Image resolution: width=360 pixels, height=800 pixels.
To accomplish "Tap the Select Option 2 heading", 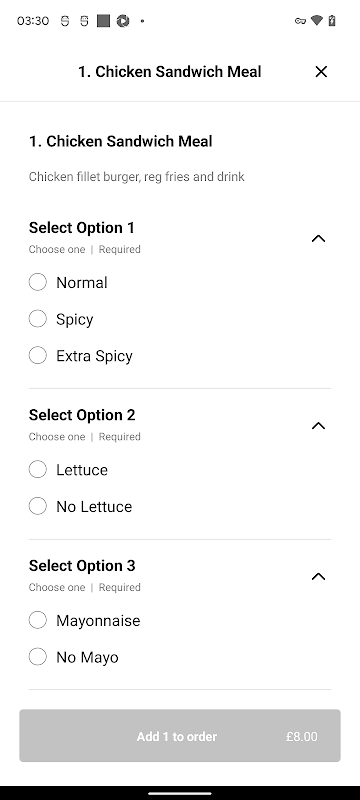I will 82,415.
